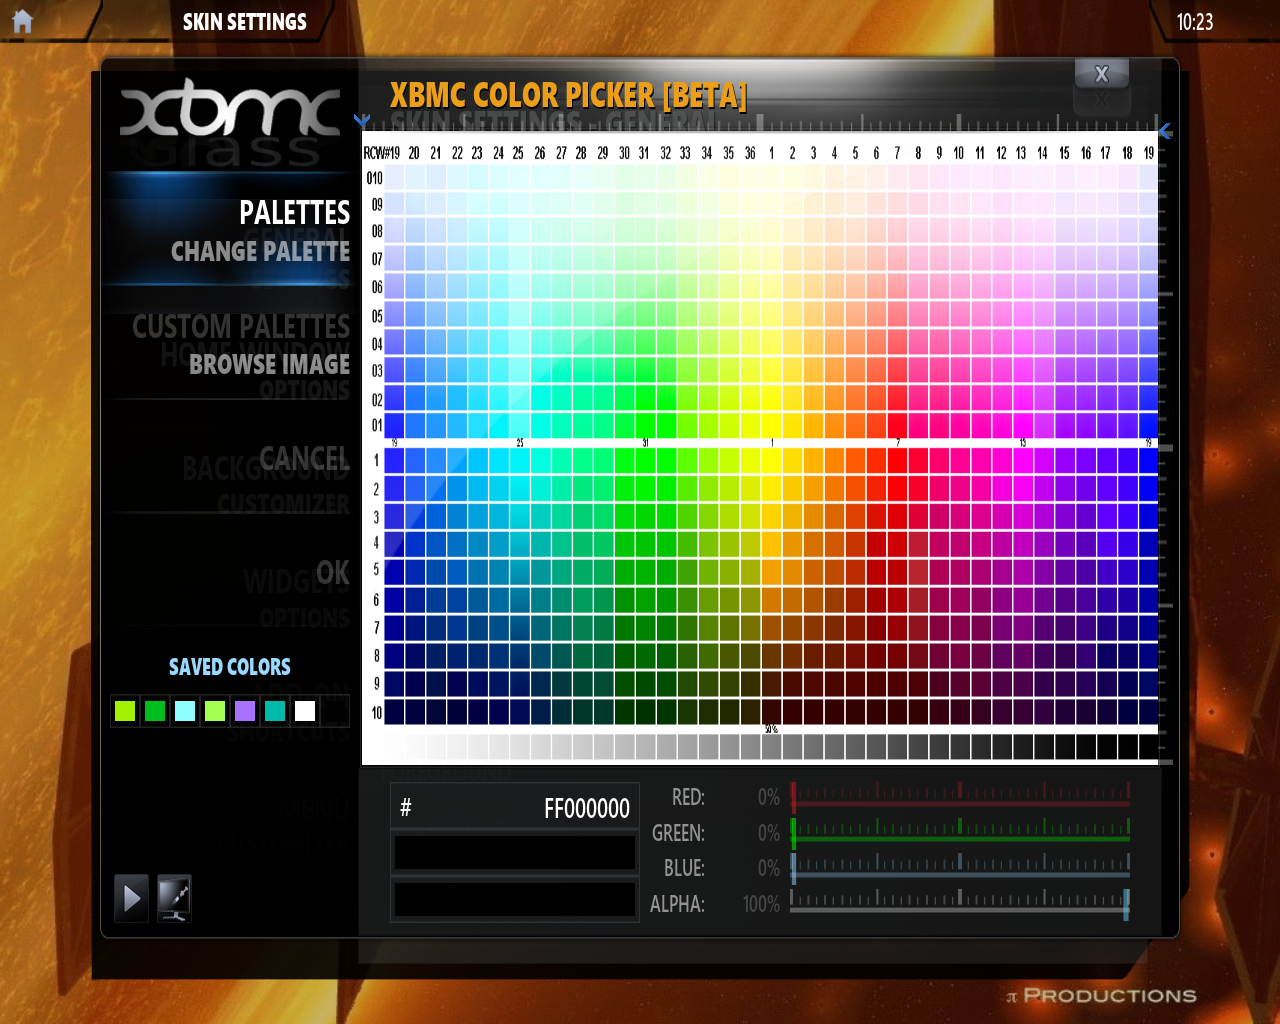Click the 10:23 clock
The width and height of the screenshot is (1280, 1024).
pyautogui.click(x=1194, y=22)
